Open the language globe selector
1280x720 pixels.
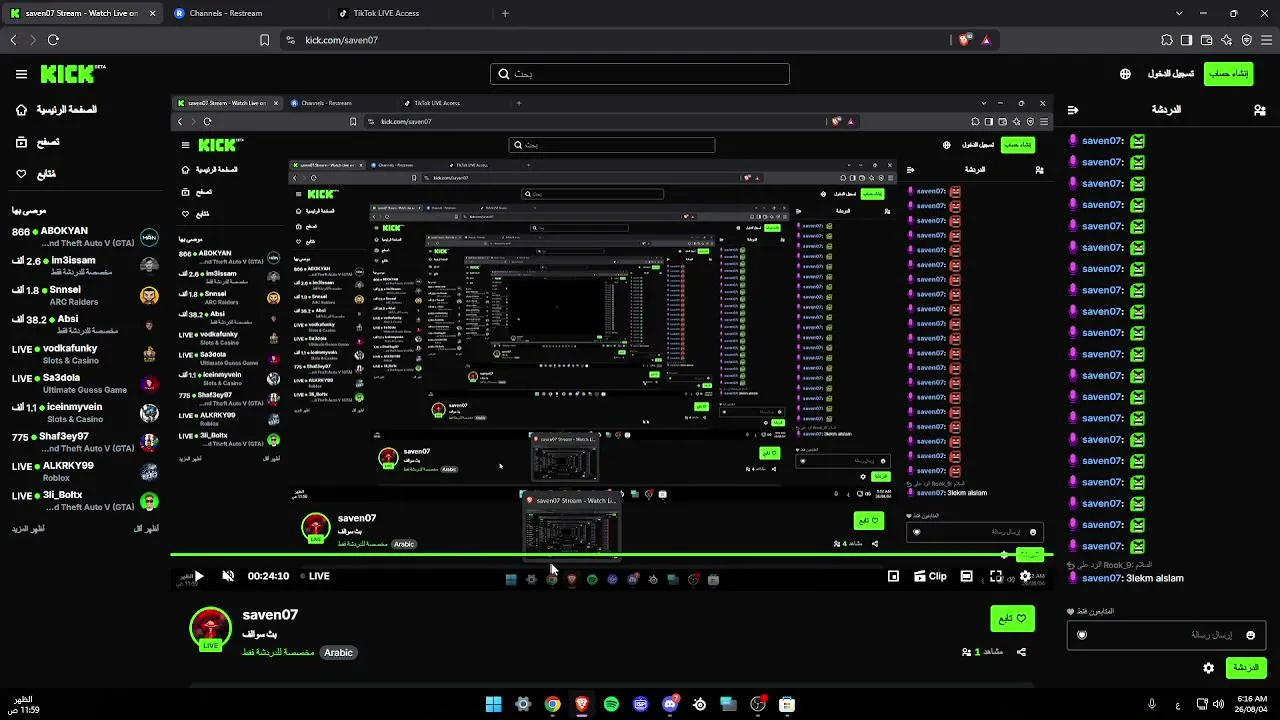[x=1125, y=74]
